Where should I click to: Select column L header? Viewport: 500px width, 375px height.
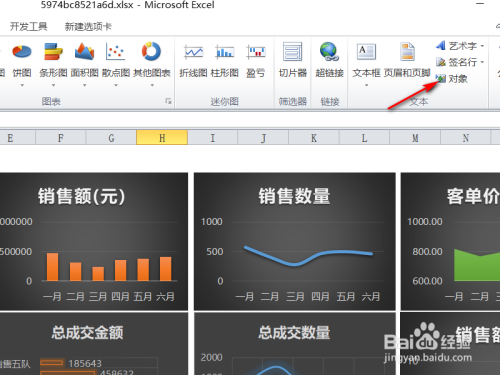click(x=364, y=138)
